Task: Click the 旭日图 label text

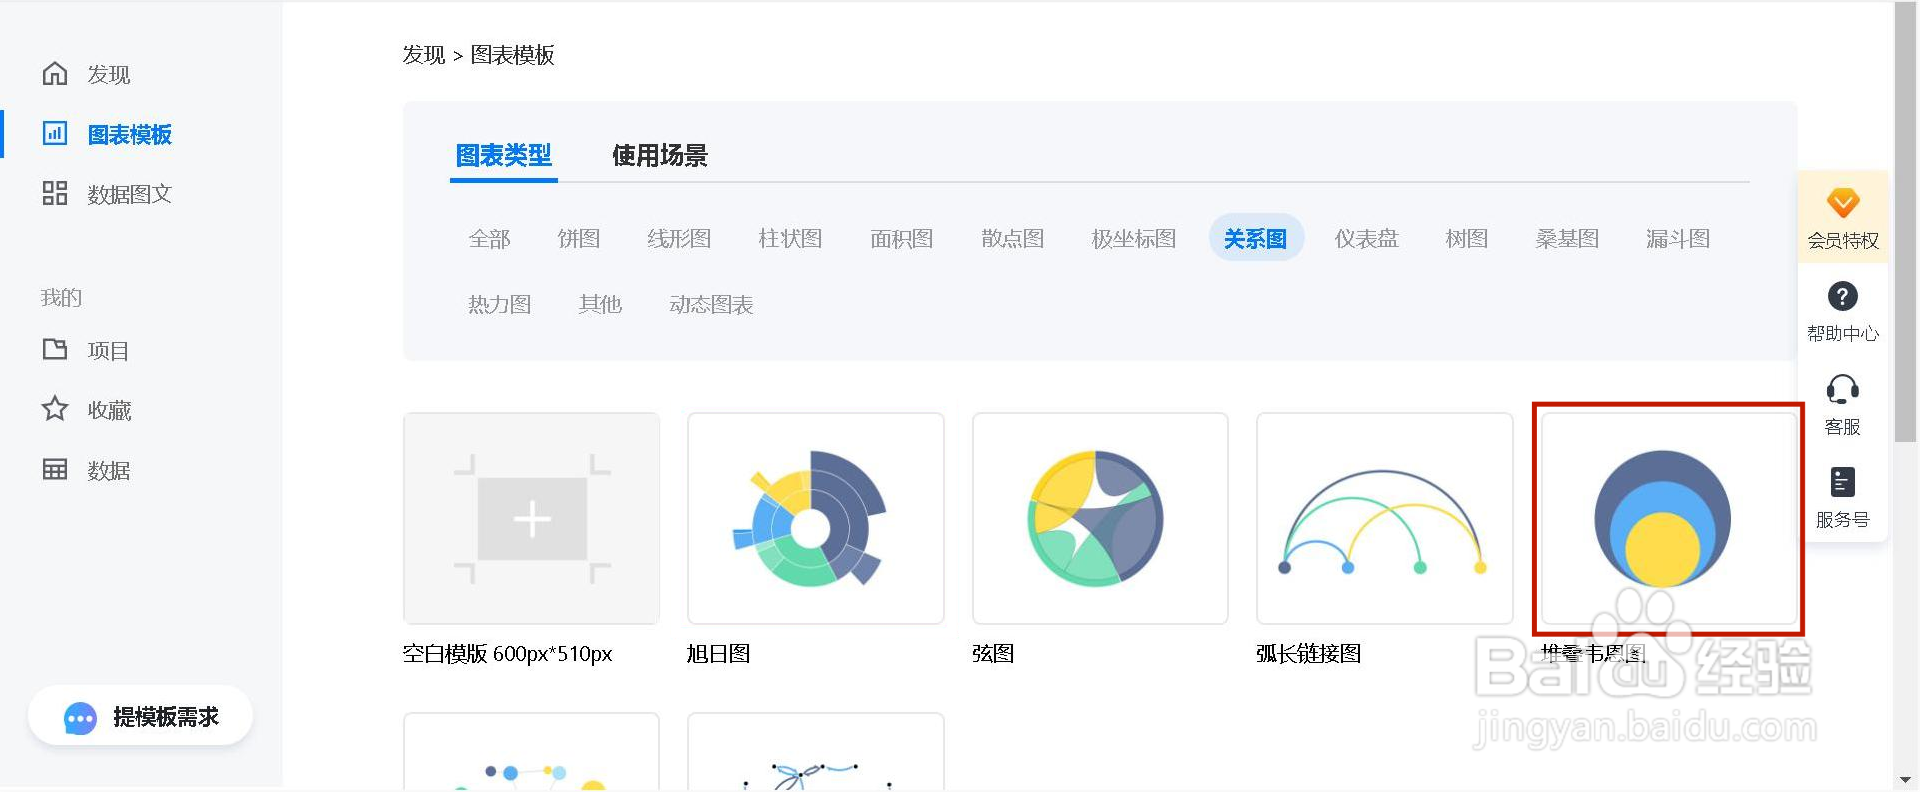Action: coord(718,653)
